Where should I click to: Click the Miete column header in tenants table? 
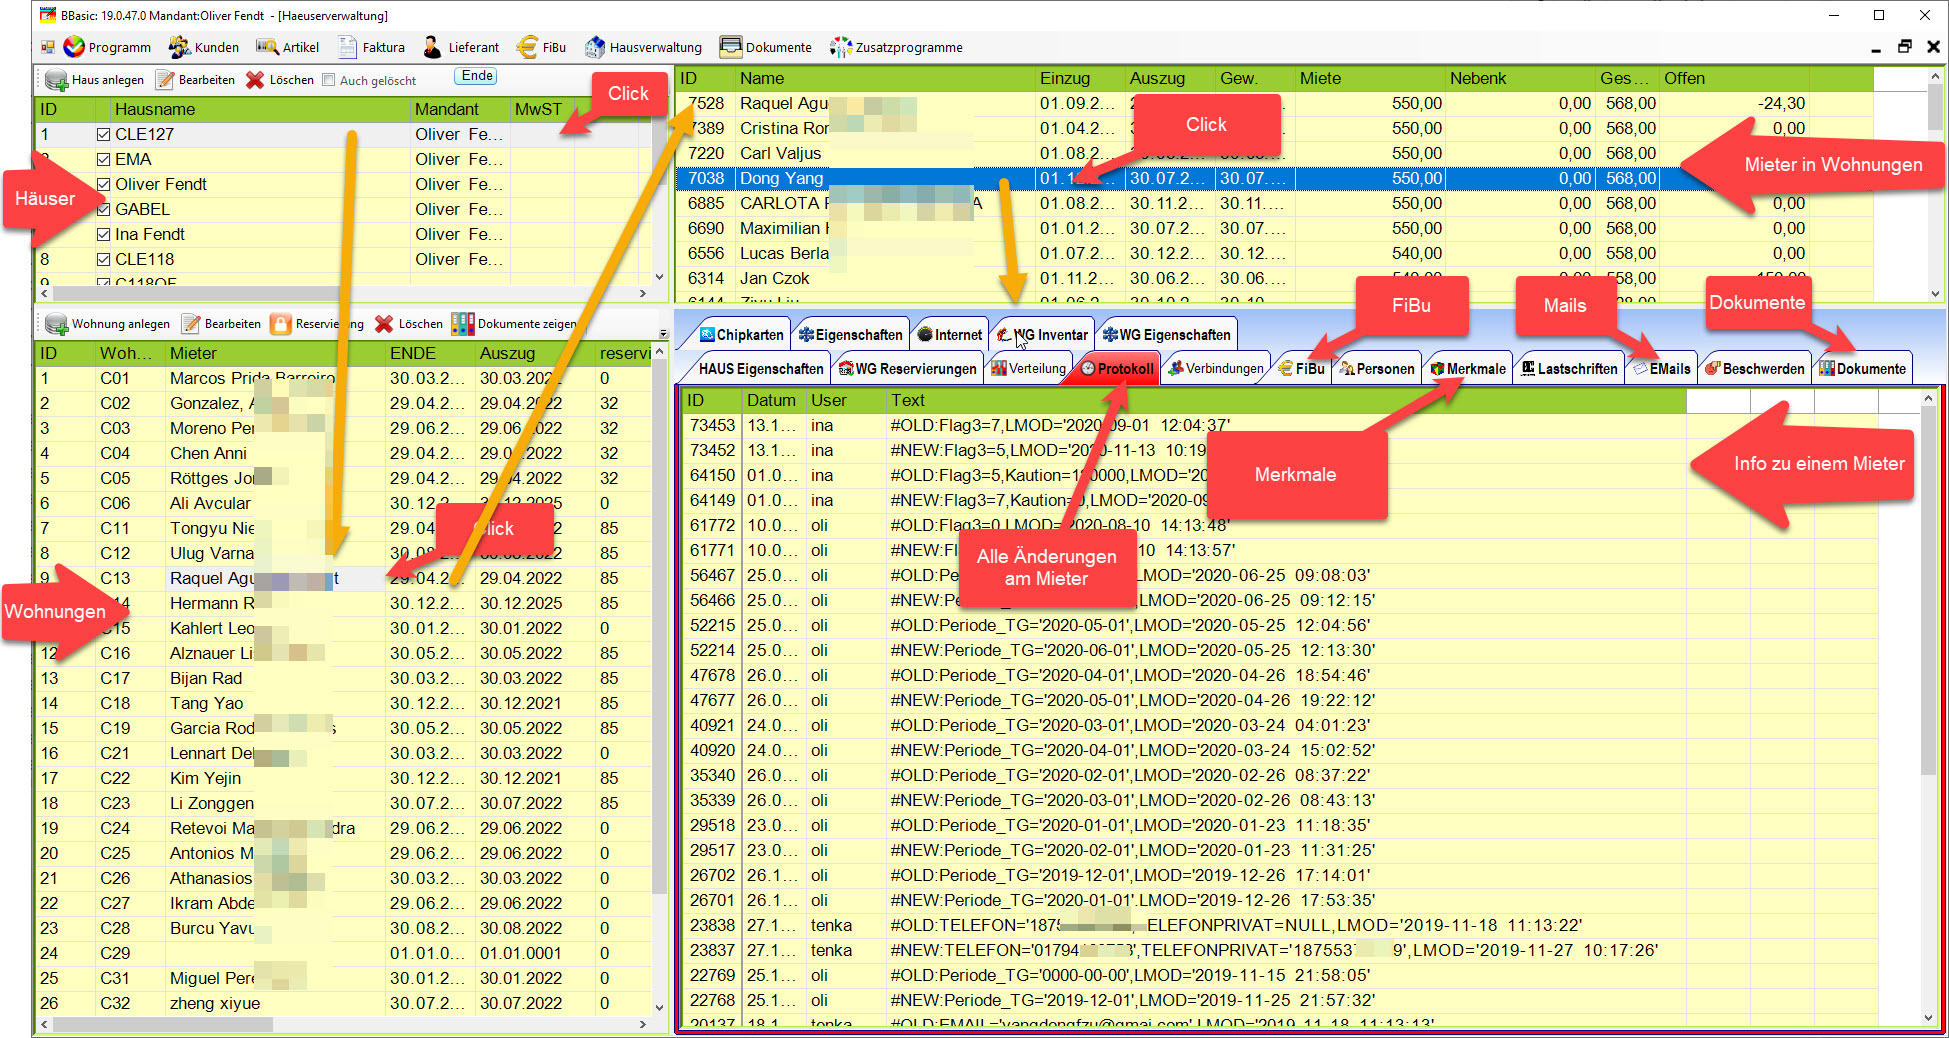(x=1370, y=78)
